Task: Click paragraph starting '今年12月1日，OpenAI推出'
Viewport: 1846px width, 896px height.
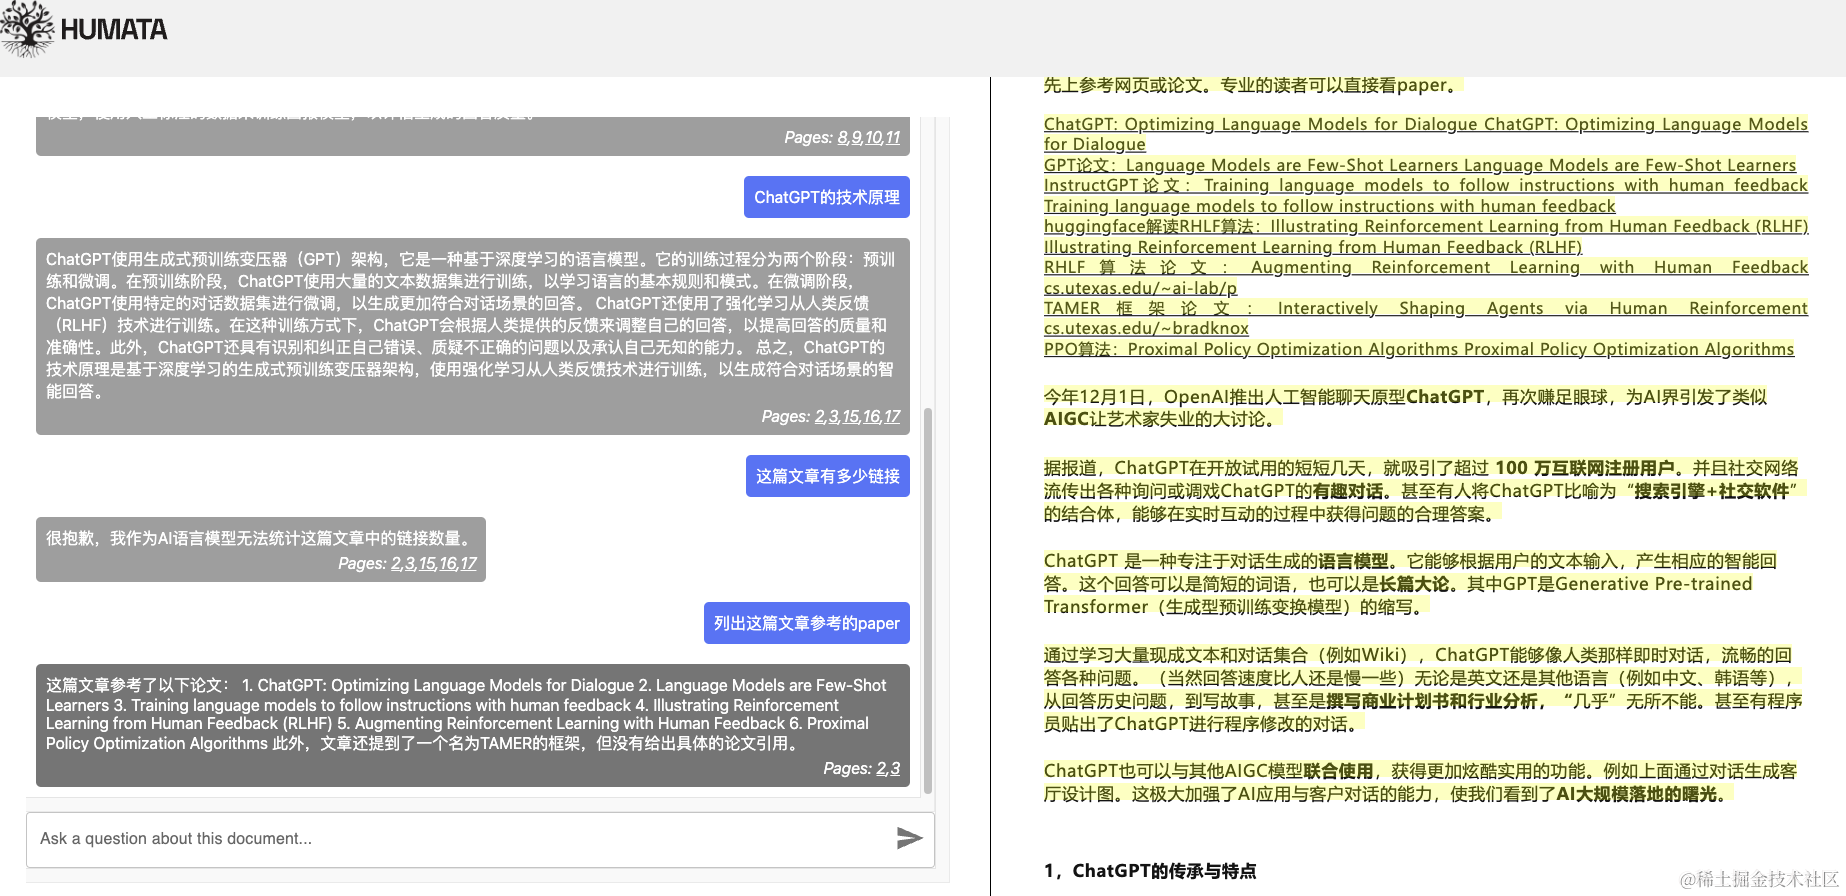Action: tap(1405, 408)
